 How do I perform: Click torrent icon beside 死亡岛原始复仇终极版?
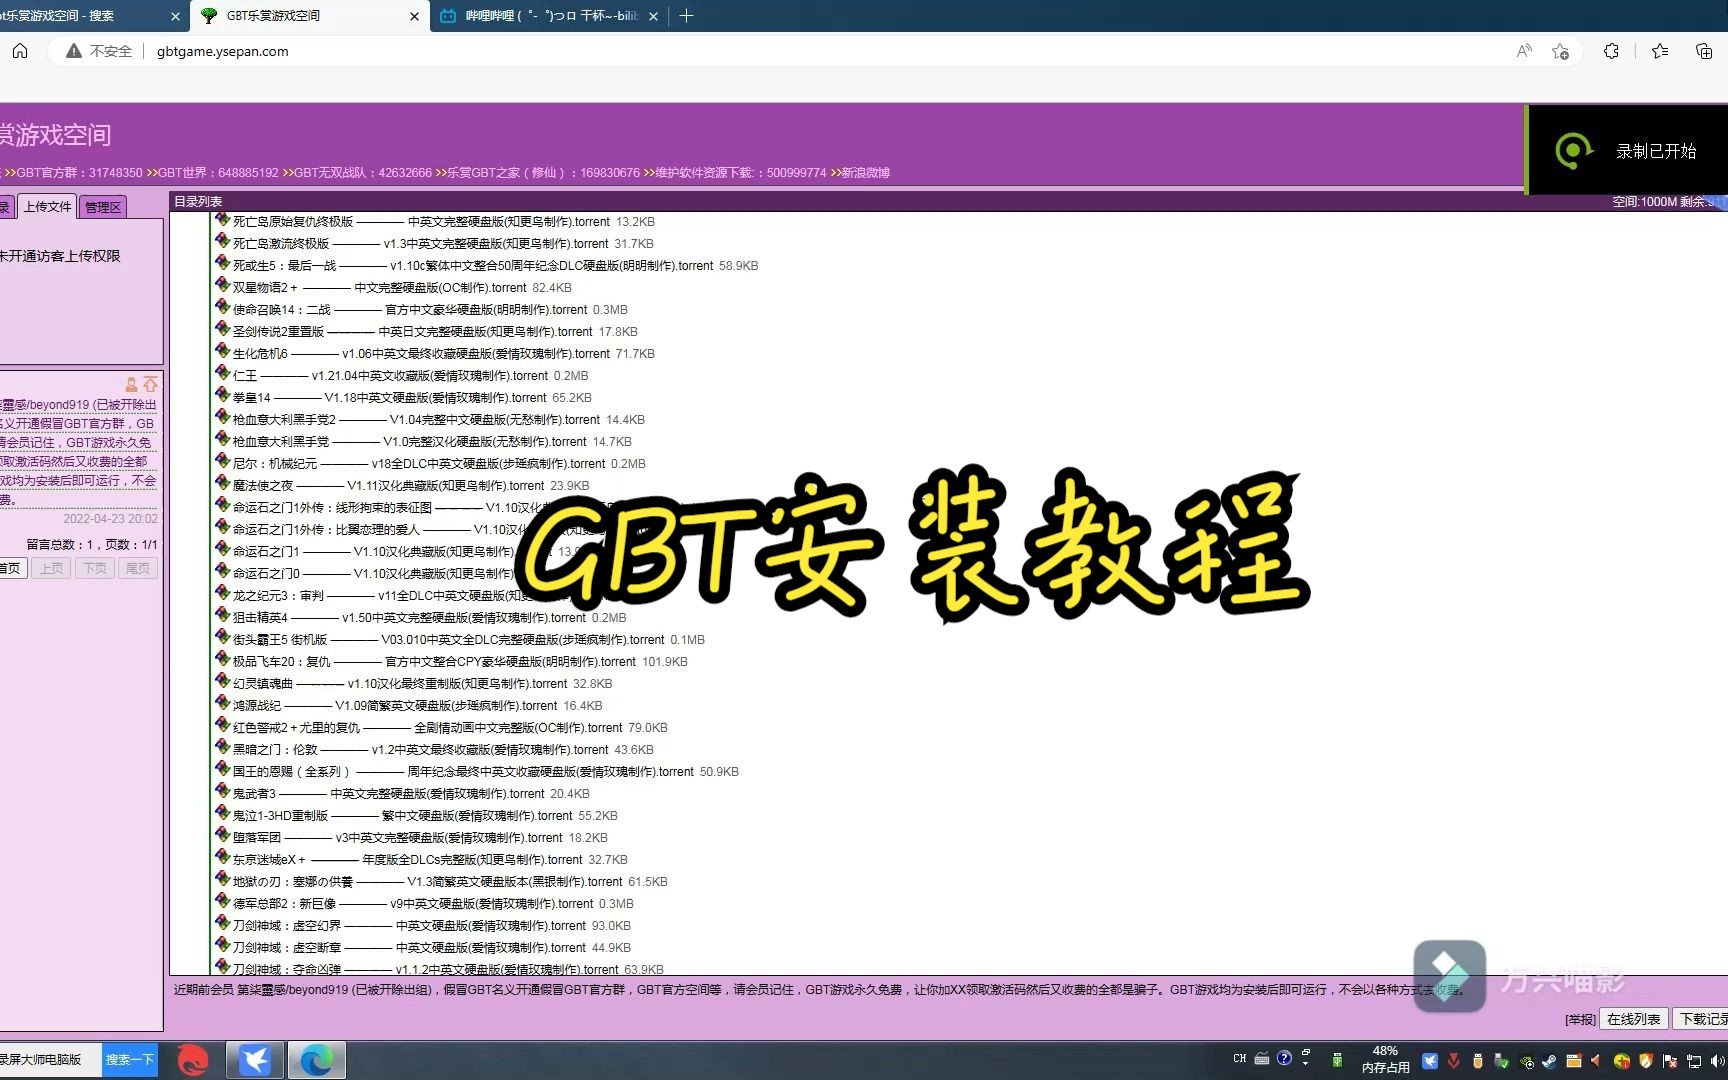coord(222,220)
